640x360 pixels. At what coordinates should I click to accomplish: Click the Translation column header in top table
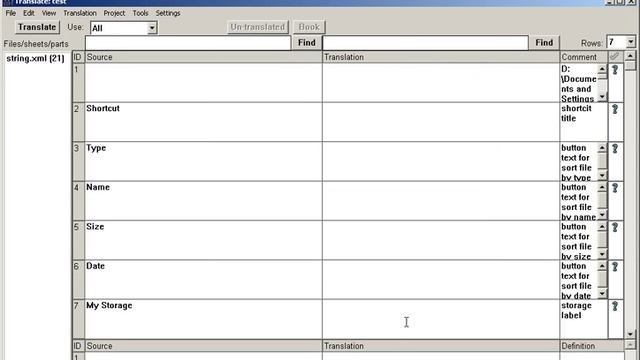pyautogui.click(x=441, y=57)
